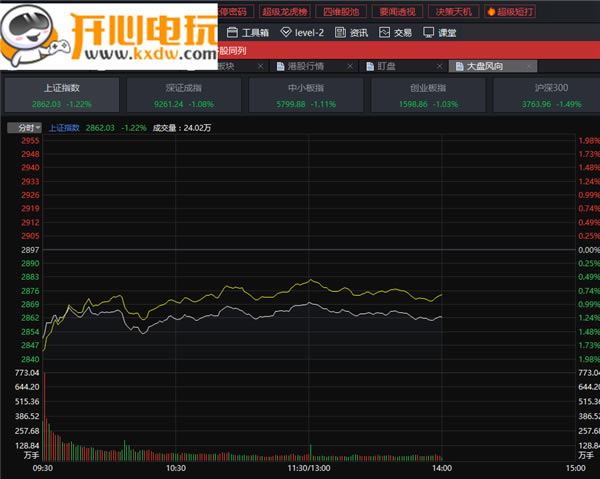Click the 四维股池 button
The image size is (600, 479).
(x=343, y=12)
